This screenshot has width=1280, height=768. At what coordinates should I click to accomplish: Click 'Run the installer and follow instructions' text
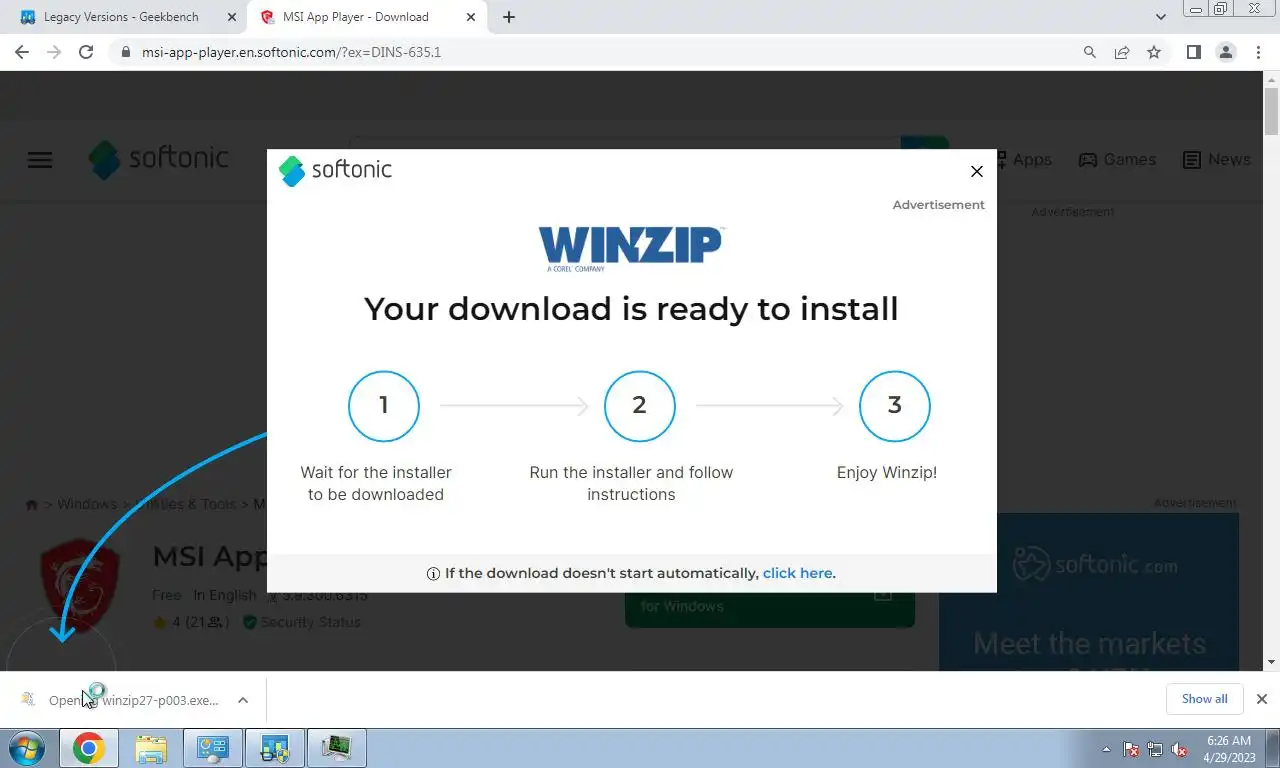[631, 483]
